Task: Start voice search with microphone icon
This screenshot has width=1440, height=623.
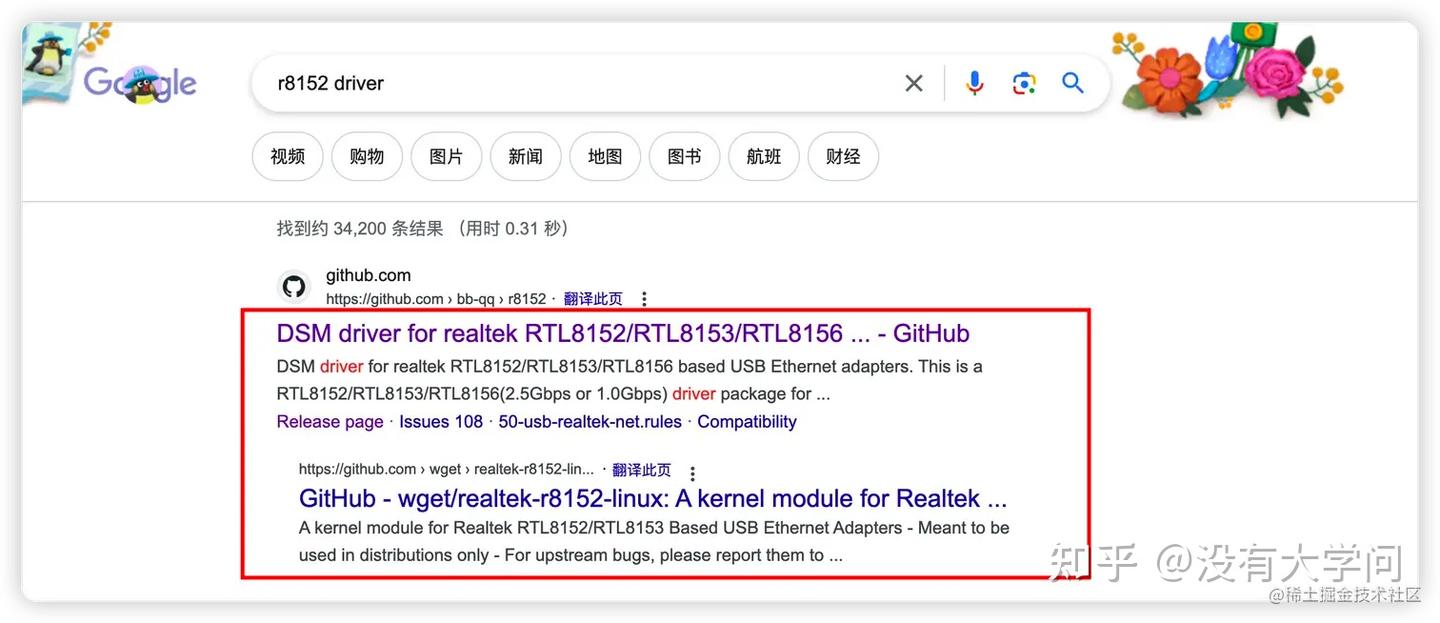Action: tap(975, 83)
